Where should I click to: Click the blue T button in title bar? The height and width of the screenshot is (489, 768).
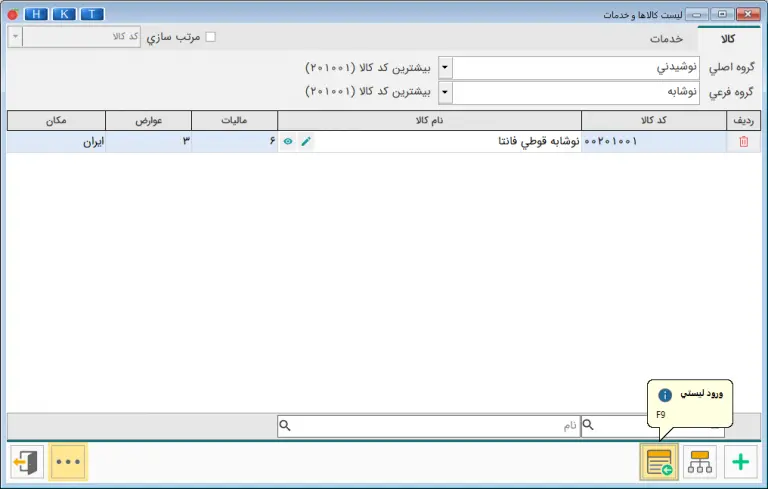pos(92,14)
